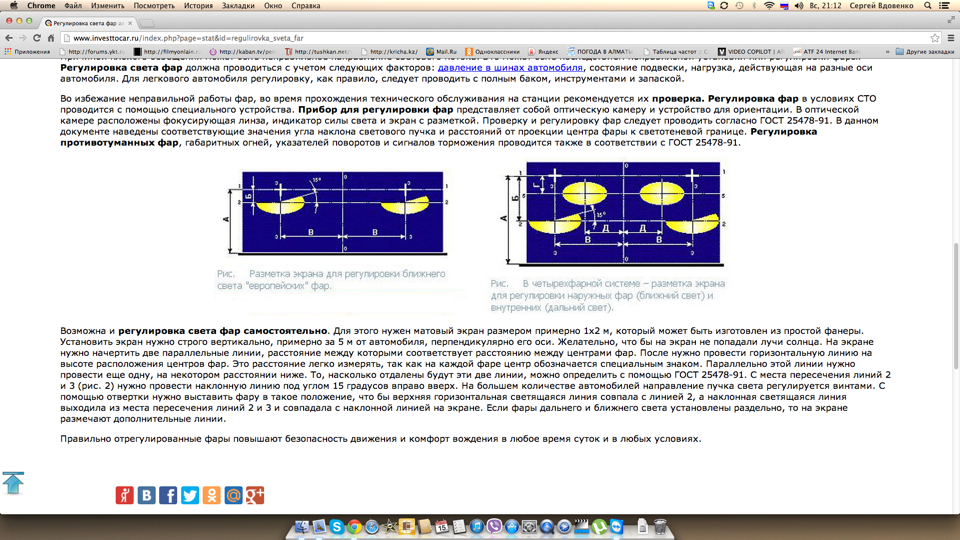
Task: Select the Регулировка света фар tab
Action: click(x=87, y=22)
